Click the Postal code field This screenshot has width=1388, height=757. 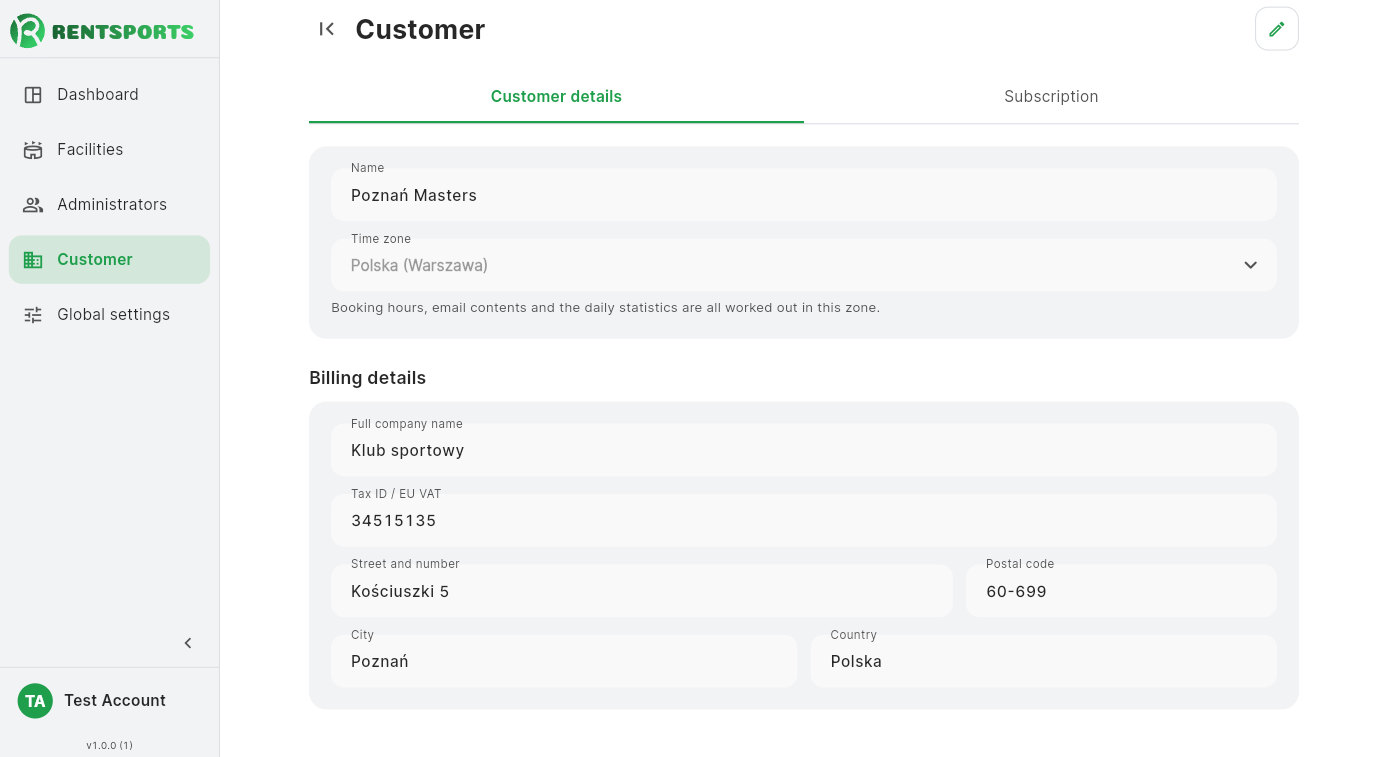pyautogui.click(x=1121, y=591)
